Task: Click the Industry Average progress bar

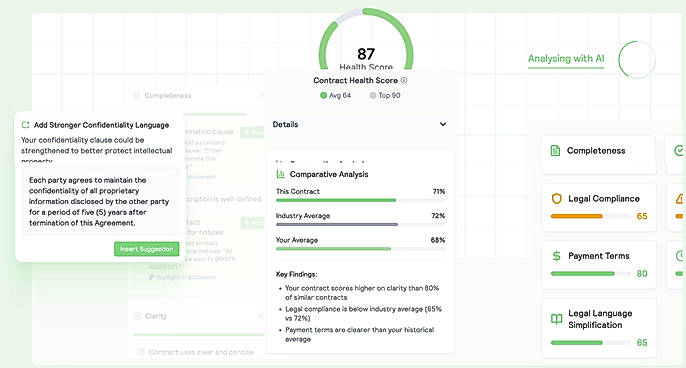Action: click(360, 224)
